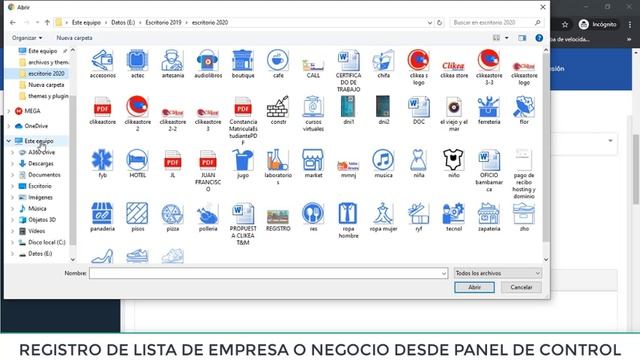This screenshot has width=640, height=360.
Task: Select the actec chip icon file
Action: [138, 64]
